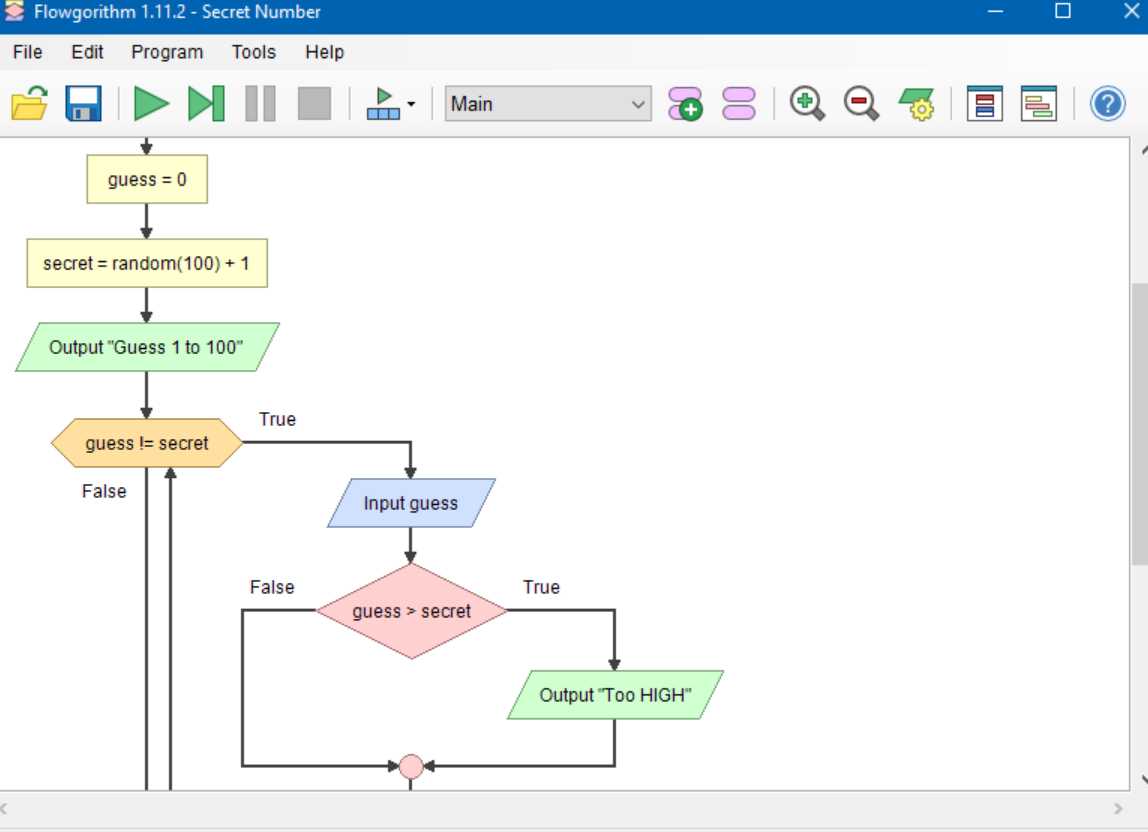Viewport: 1148px width, 832px height.
Task: Click the 'True' label right of the diamond
Action: coord(541,587)
